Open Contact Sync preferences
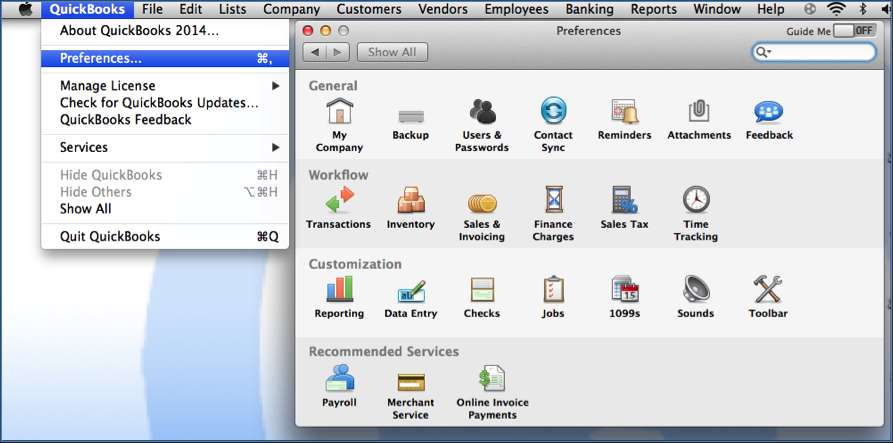Viewport: 893px width, 443px height. click(553, 124)
